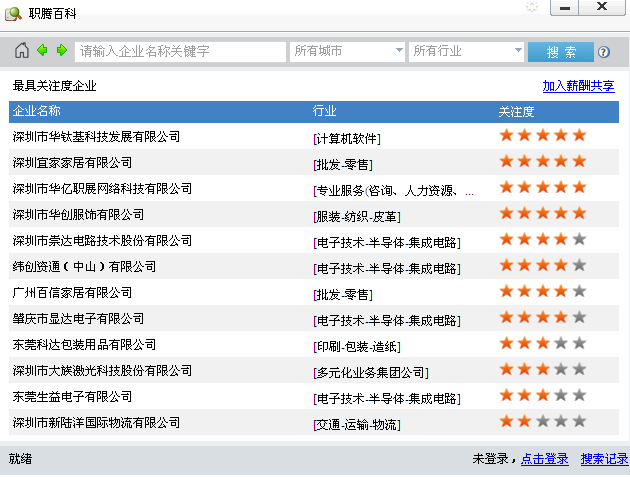
Task: Click the 搜索 button
Action: [x=561, y=52]
